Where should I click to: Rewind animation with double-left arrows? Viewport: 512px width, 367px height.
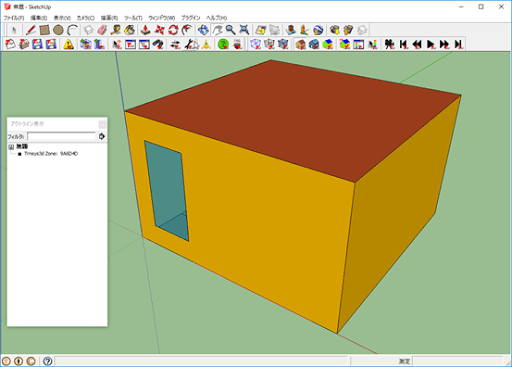[x=417, y=44]
